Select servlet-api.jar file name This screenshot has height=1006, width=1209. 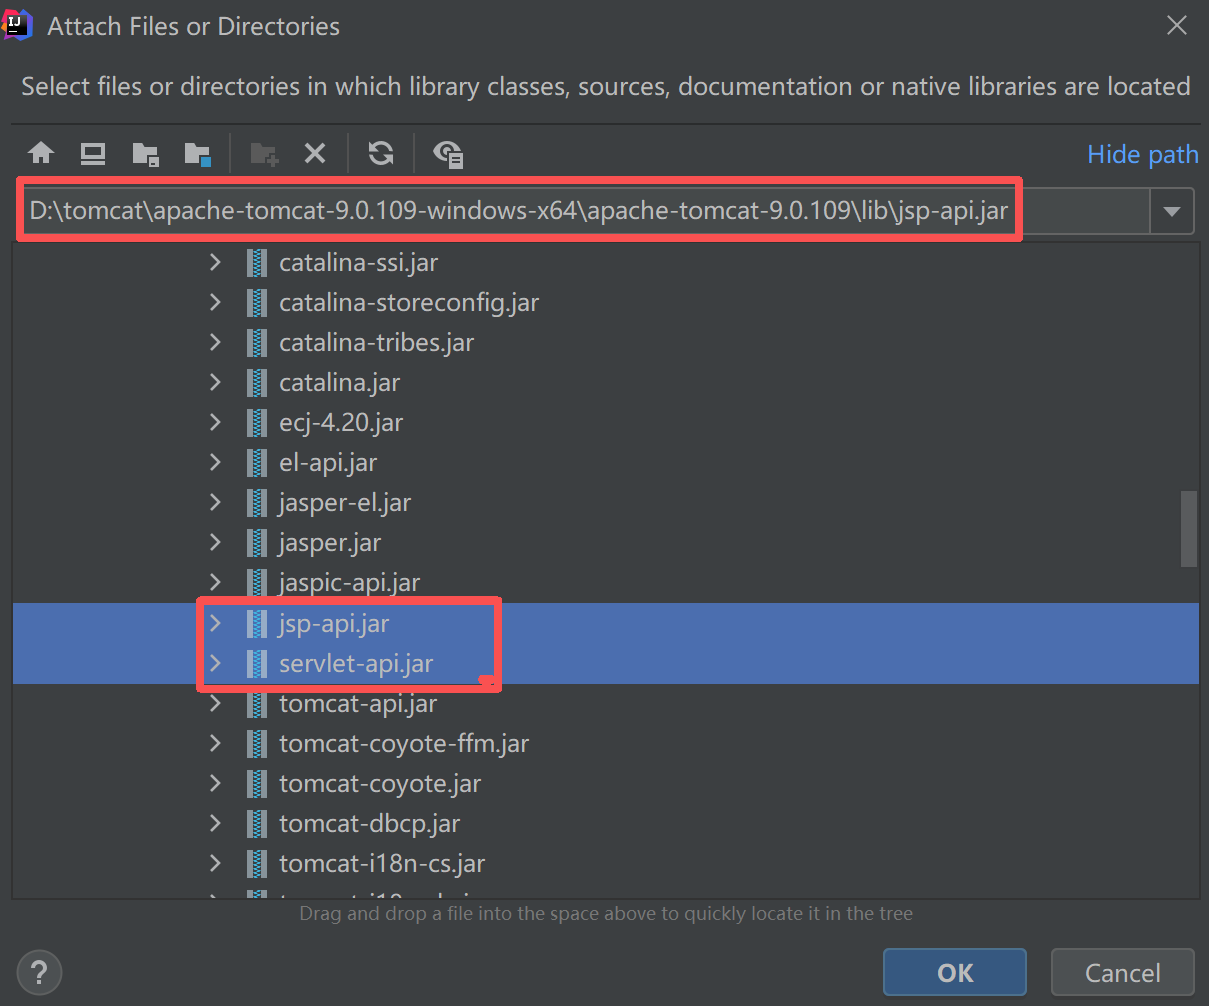pyautogui.click(x=356, y=664)
